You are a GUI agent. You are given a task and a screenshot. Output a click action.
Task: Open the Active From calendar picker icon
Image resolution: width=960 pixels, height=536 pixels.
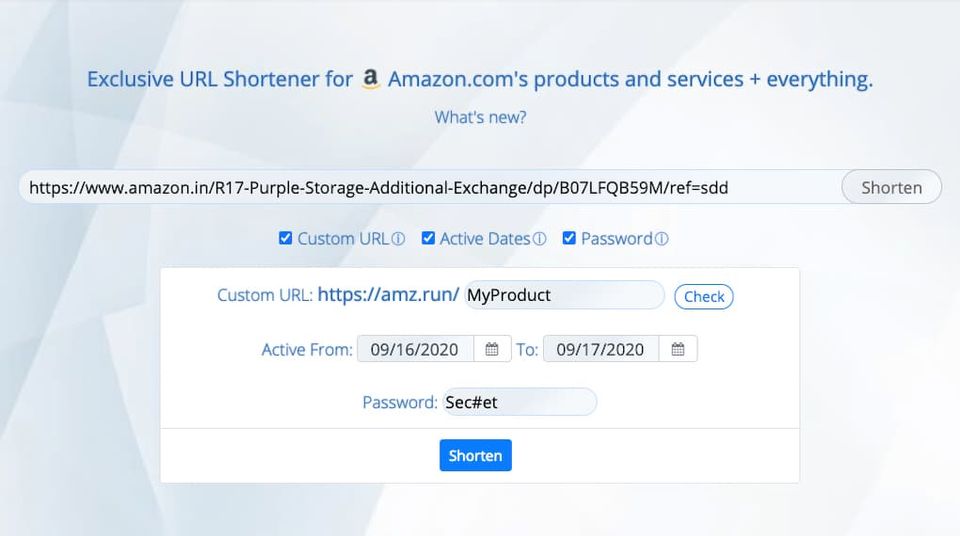tap(492, 349)
